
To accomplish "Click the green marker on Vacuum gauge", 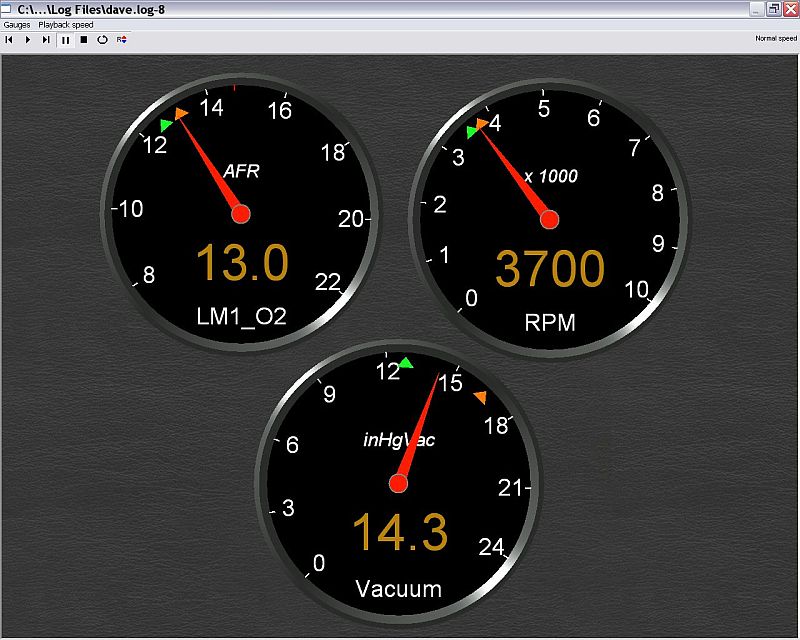I will click(x=405, y=363).
